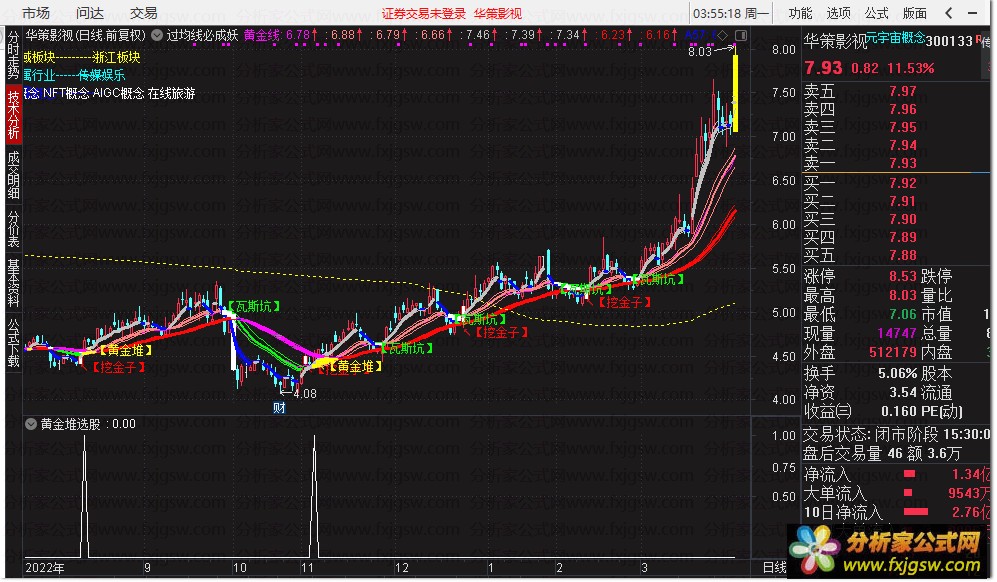Select 卖四 price 7.96
The width and height of the screenshot is (997, 582).
pos(903,109)
